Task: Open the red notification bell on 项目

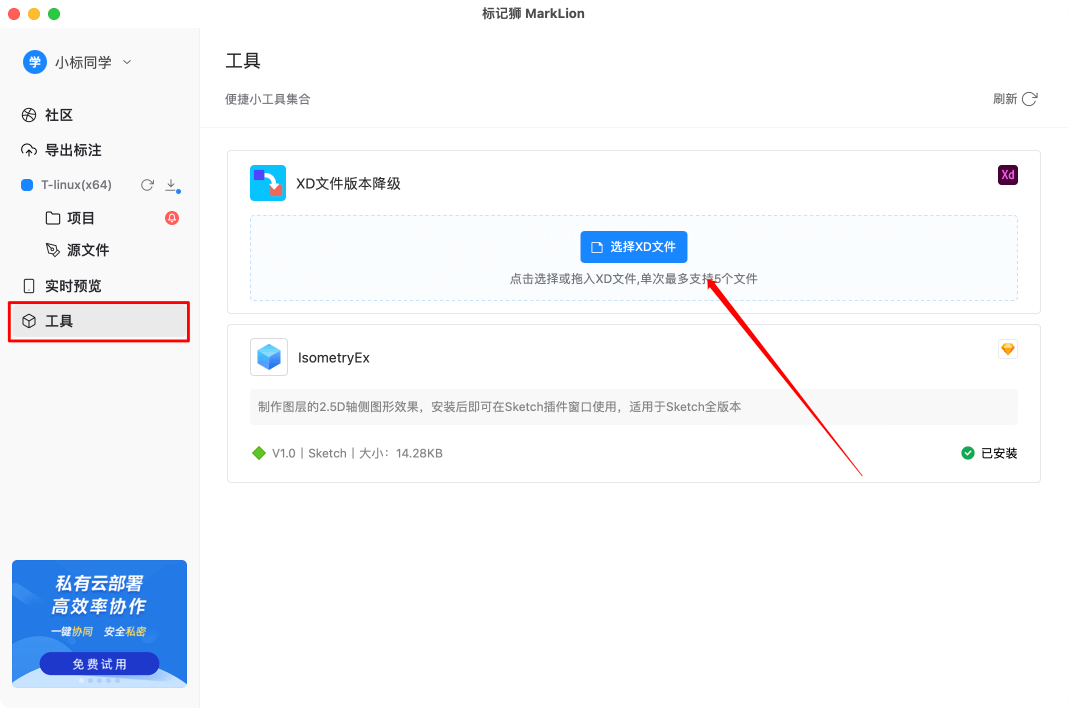Action: point(172,218)
